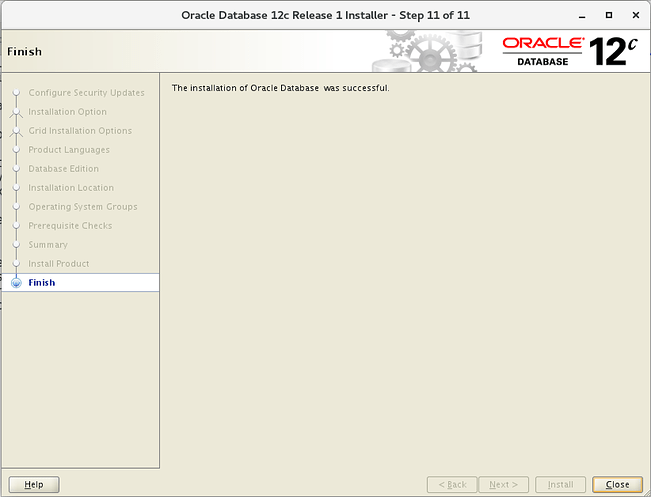Screen dimensions: 651x497
Task: Open the Help button
Action: pos(34,484)
